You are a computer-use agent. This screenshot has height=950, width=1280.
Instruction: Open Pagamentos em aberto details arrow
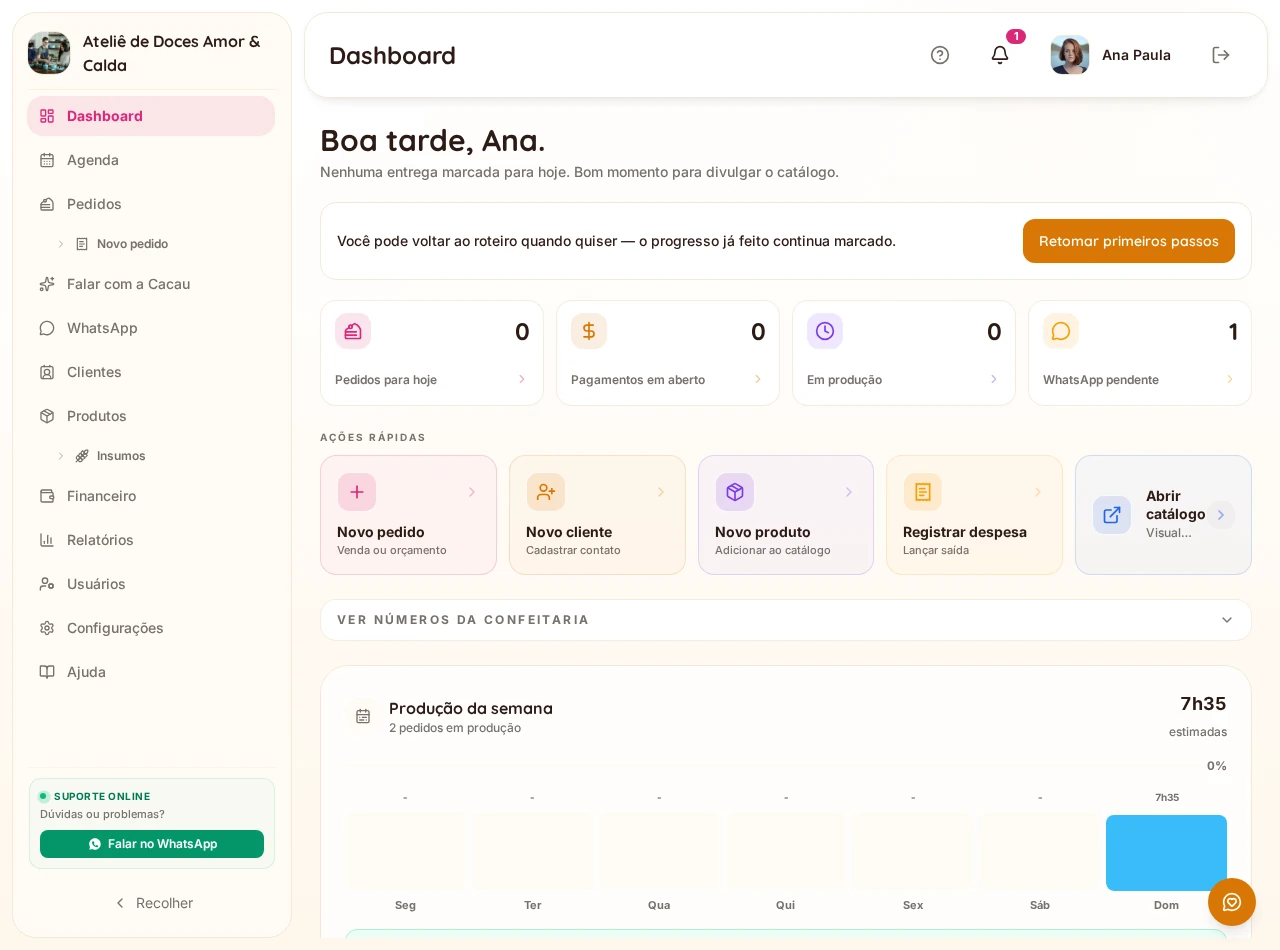758,379
